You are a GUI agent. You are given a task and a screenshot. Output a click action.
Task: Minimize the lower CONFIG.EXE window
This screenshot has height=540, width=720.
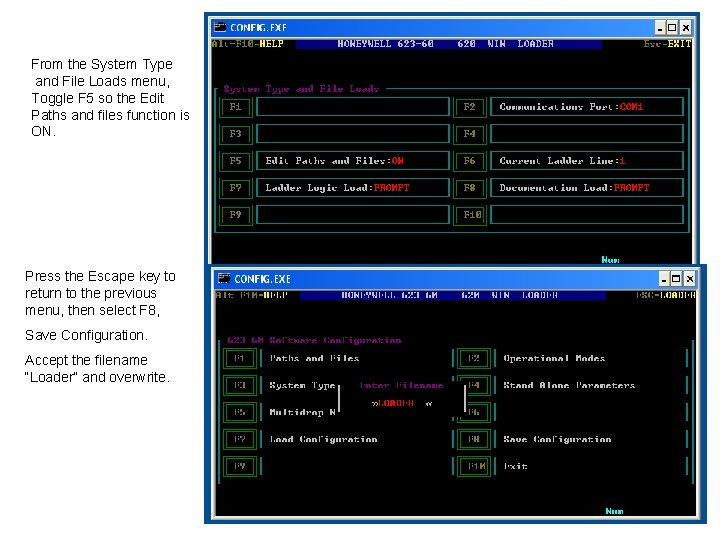pos(664,279)
